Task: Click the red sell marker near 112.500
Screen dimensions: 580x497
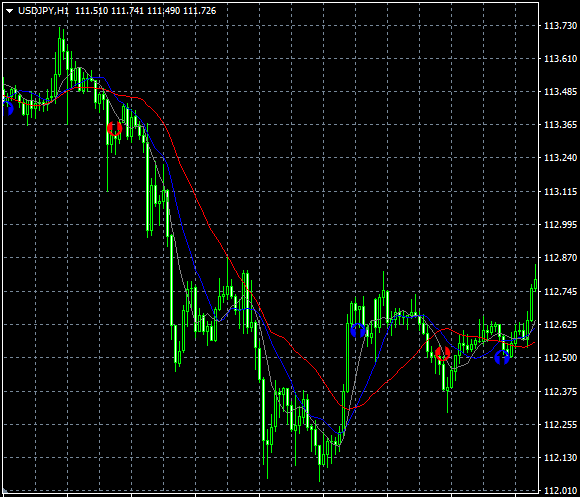Action: 442,354
